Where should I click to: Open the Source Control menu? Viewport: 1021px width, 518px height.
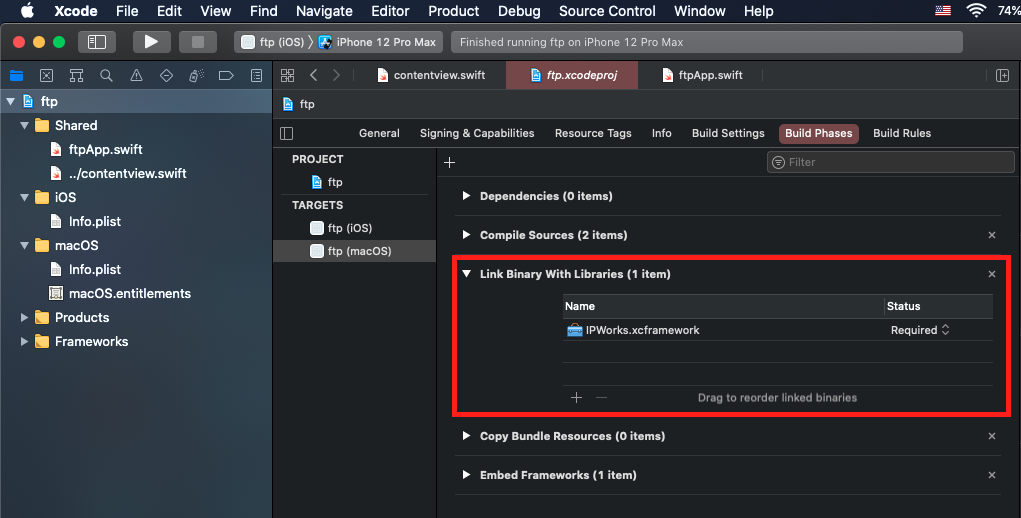point(607,11)
